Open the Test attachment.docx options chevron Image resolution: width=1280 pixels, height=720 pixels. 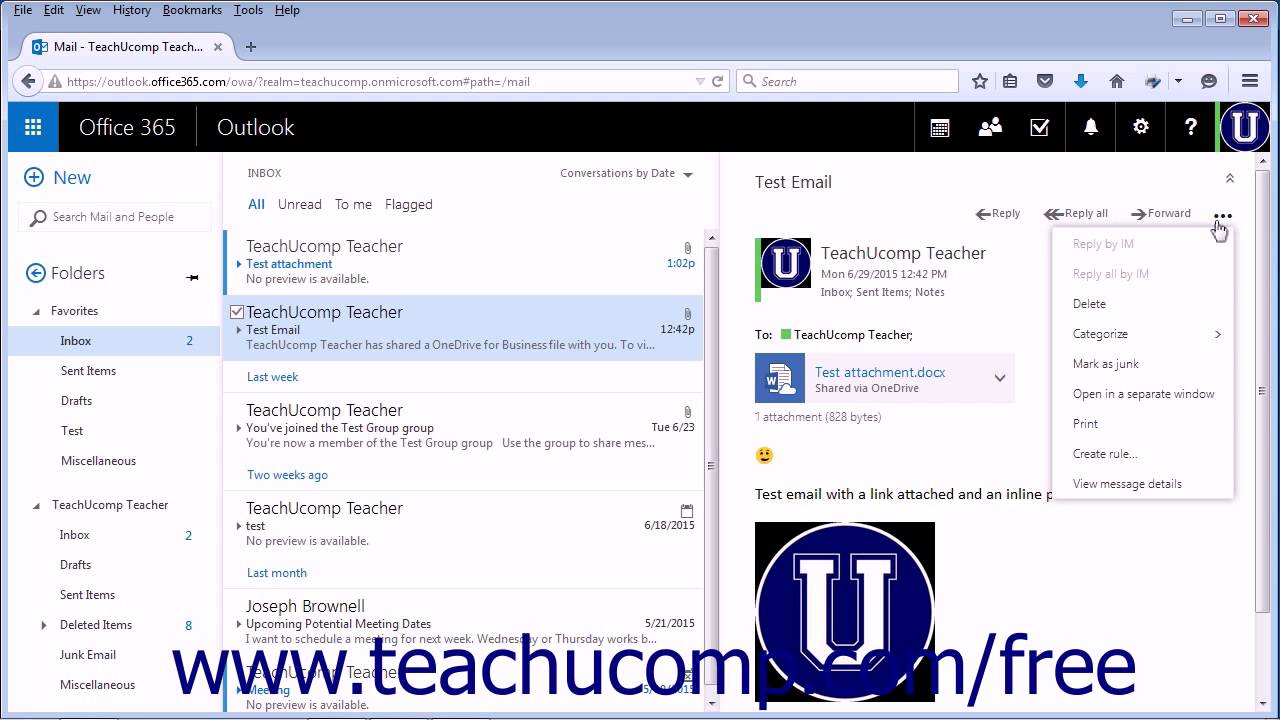pos(999,378)
